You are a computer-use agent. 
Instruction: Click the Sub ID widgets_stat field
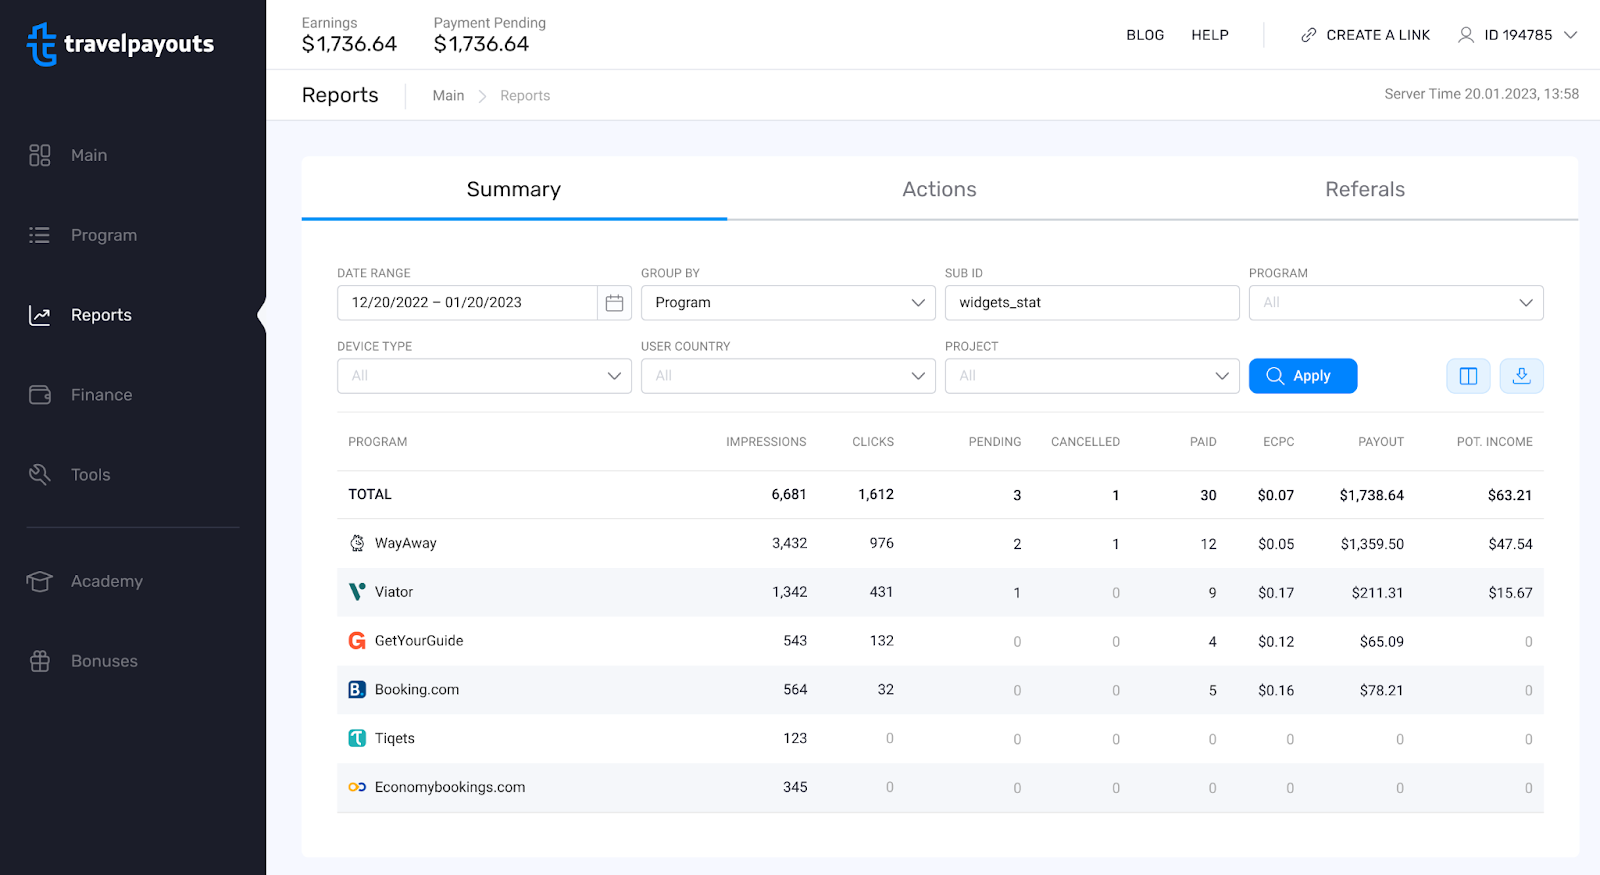point(1092,303)
